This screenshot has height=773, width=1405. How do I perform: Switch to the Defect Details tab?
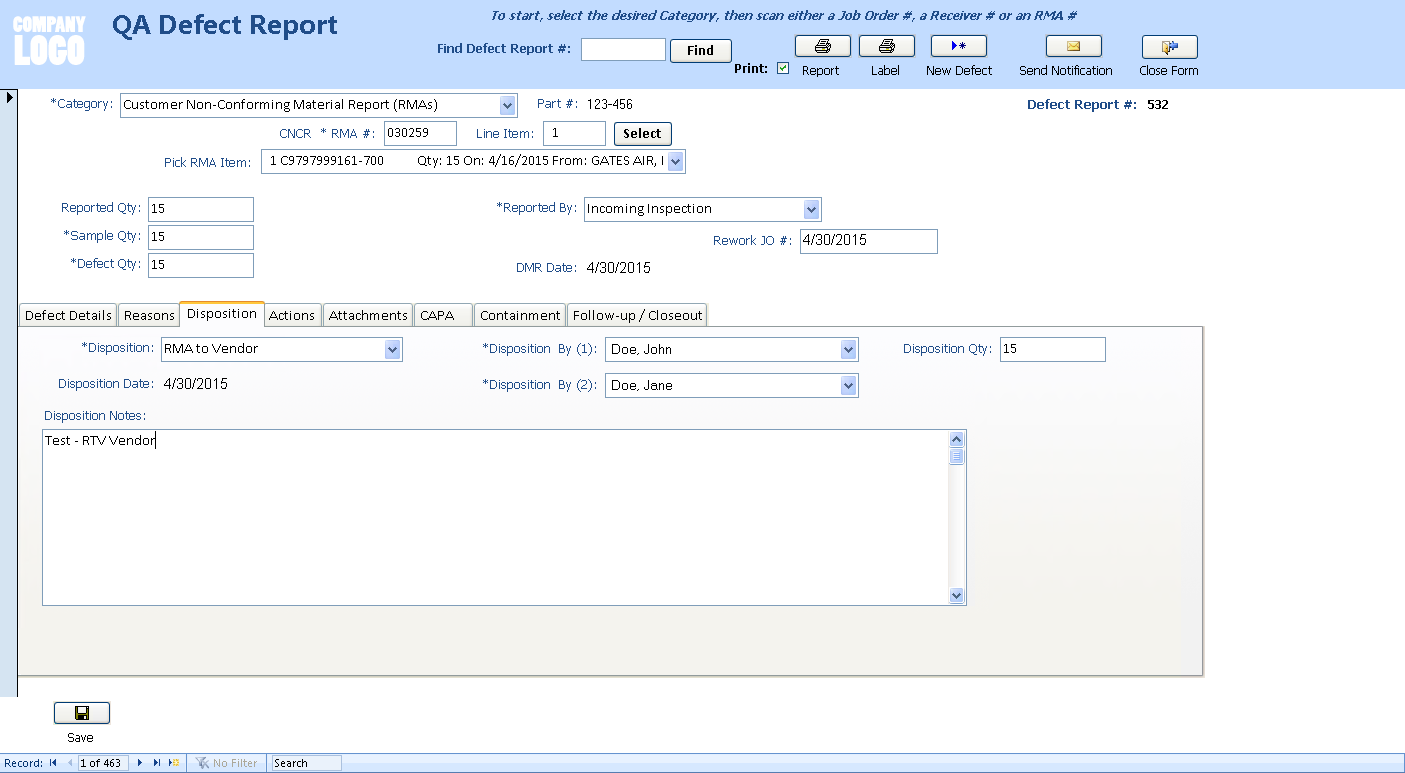[68, 315]
